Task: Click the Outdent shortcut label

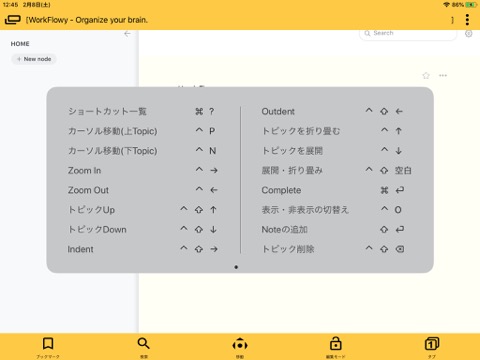Action: point(278,111)
